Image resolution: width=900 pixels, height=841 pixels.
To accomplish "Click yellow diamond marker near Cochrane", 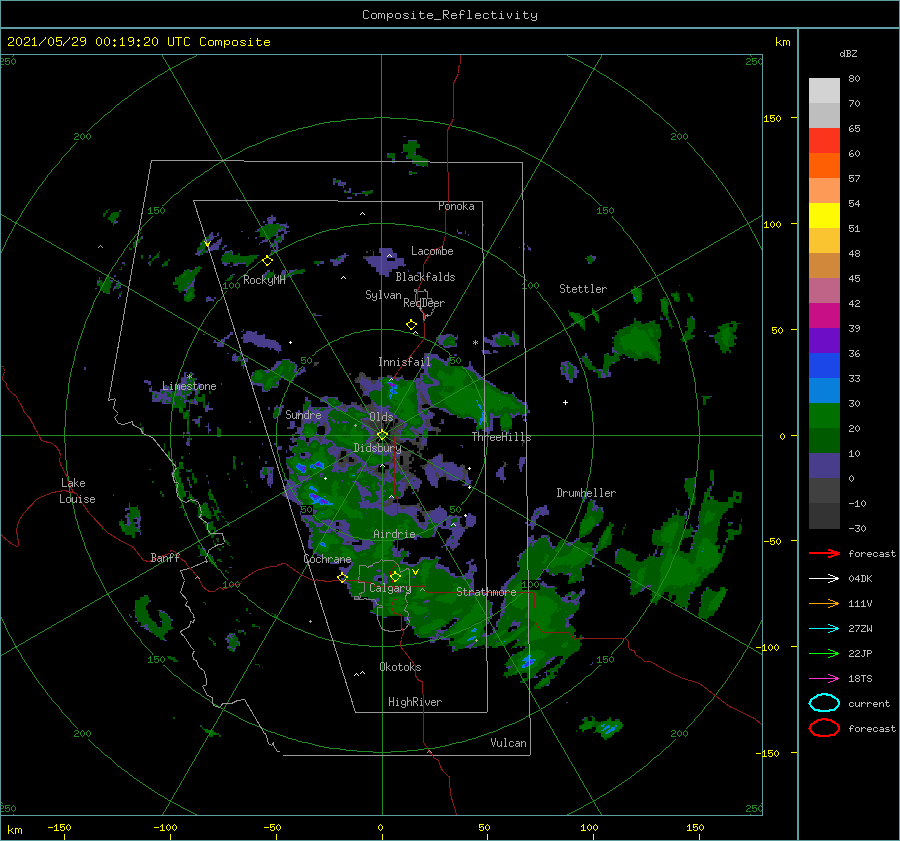I will pos(342,578).
